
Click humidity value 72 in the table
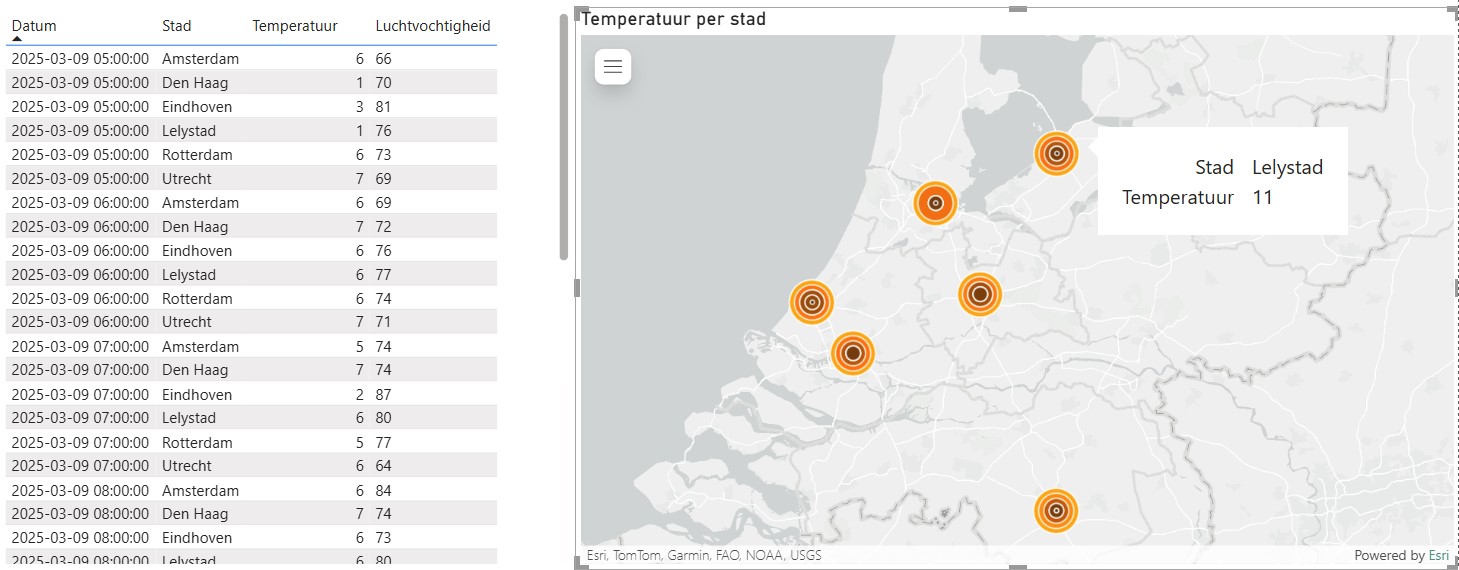(x=383, y=227)
